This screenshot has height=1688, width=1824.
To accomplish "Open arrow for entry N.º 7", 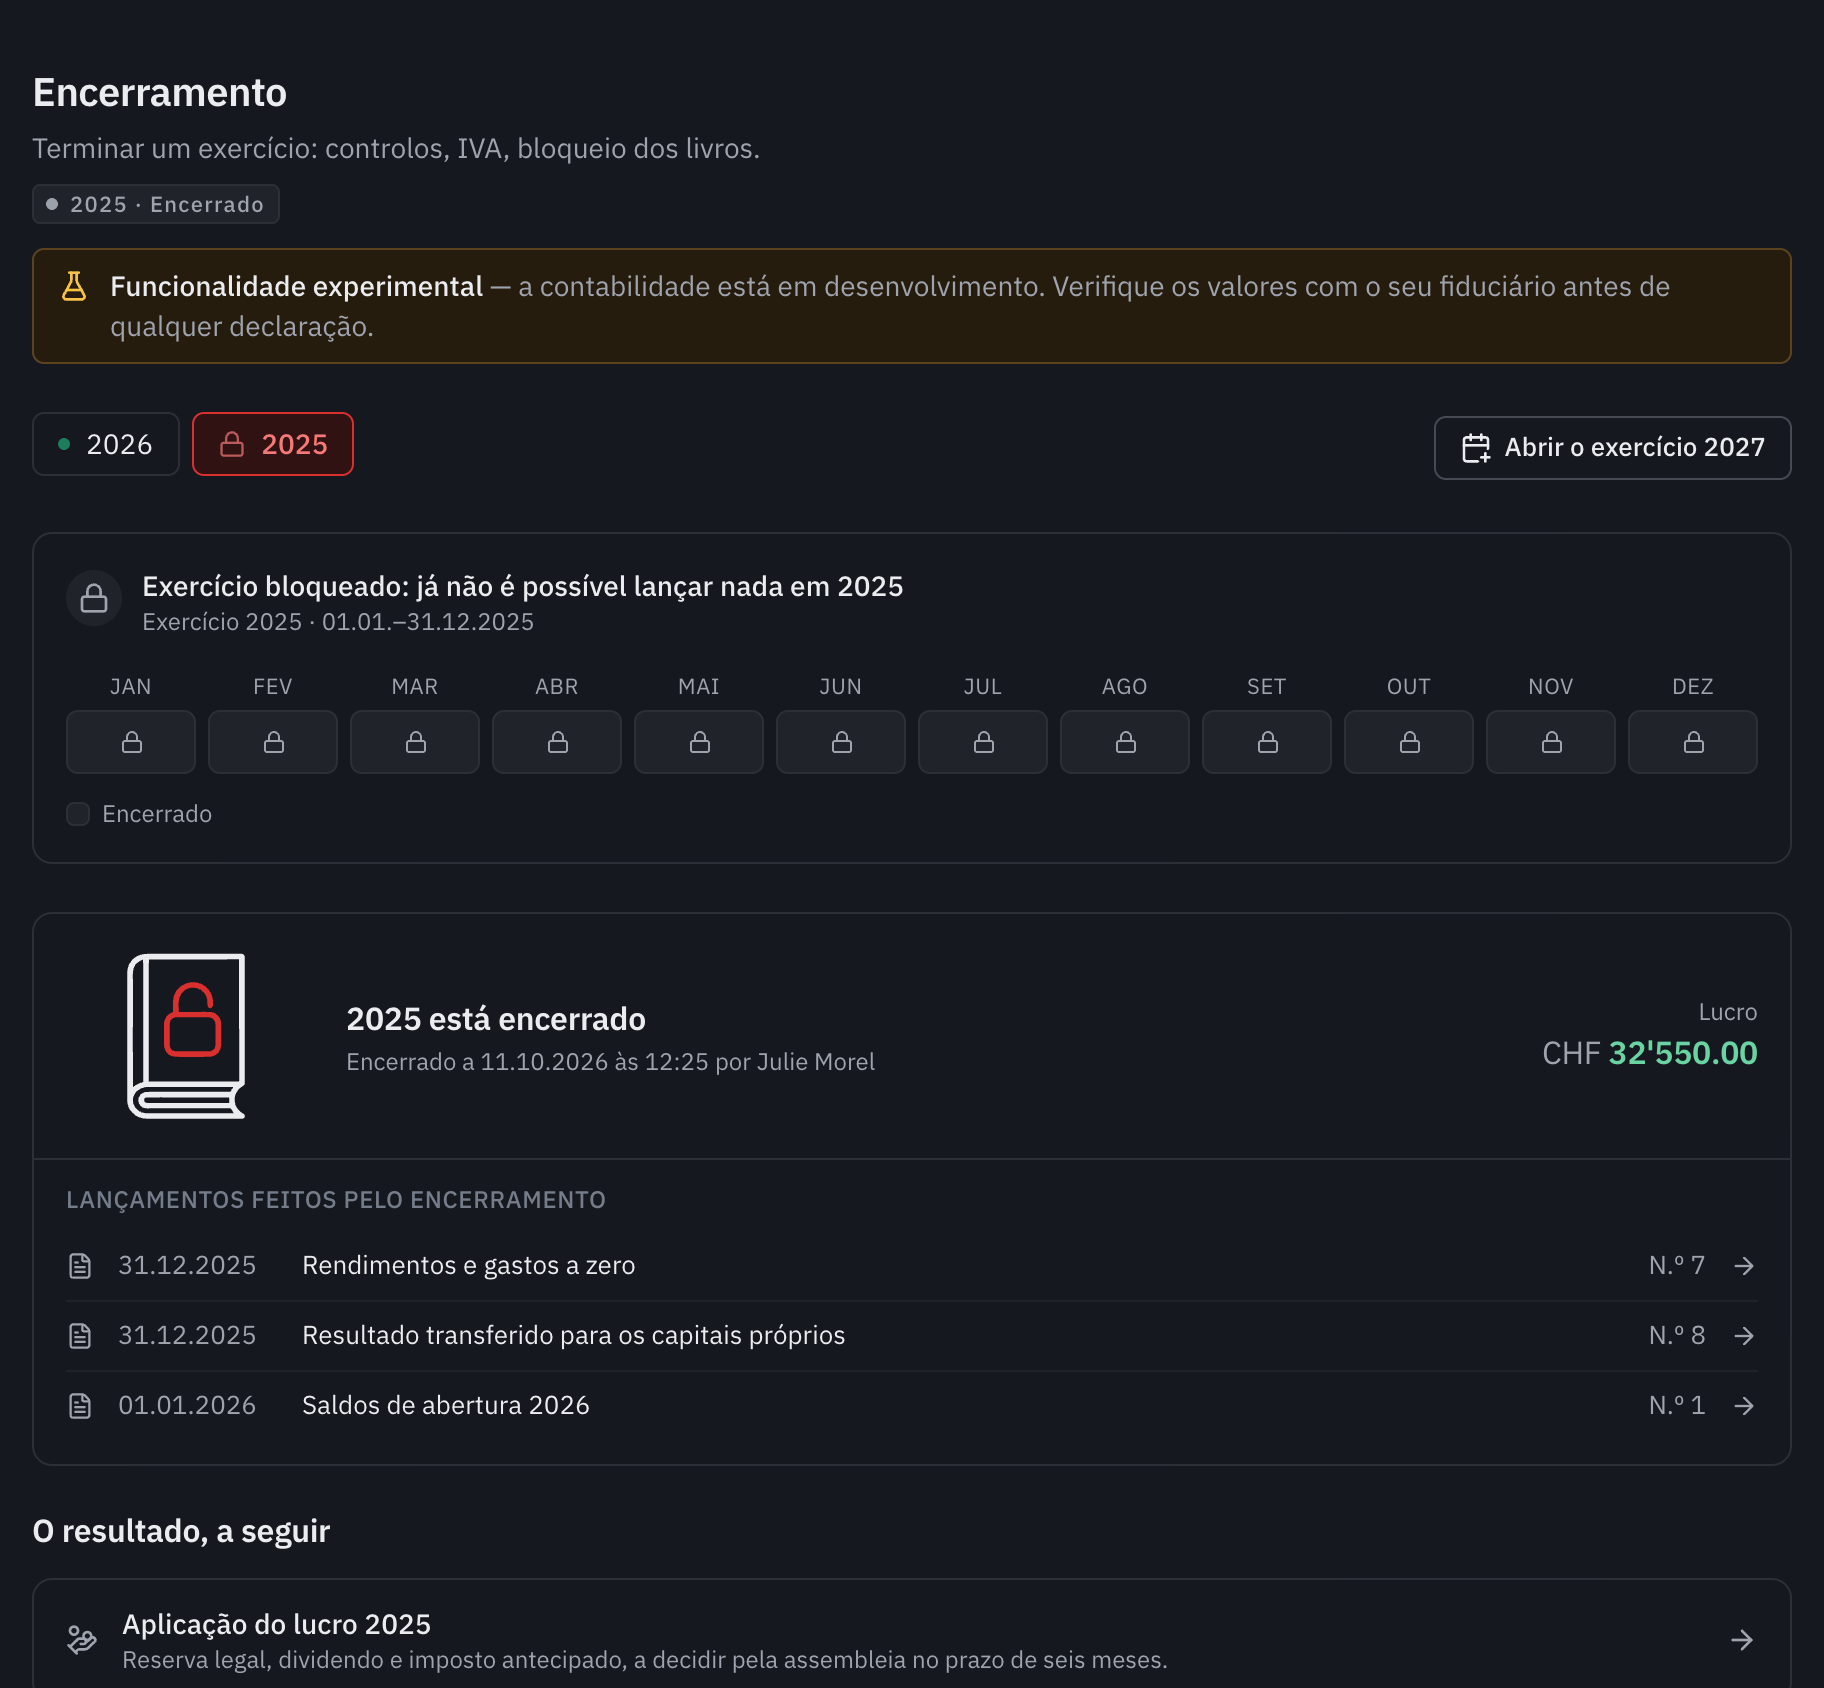I will [x=1744, y=1266].
